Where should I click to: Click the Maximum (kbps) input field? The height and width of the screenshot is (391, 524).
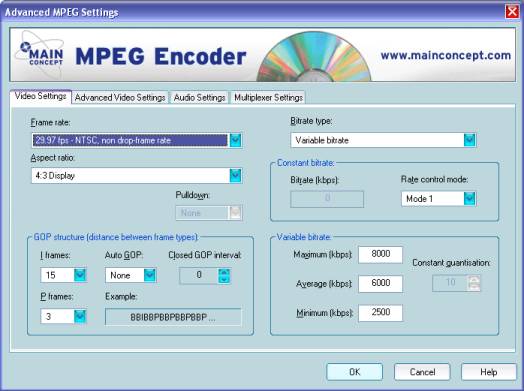point(380,255)
